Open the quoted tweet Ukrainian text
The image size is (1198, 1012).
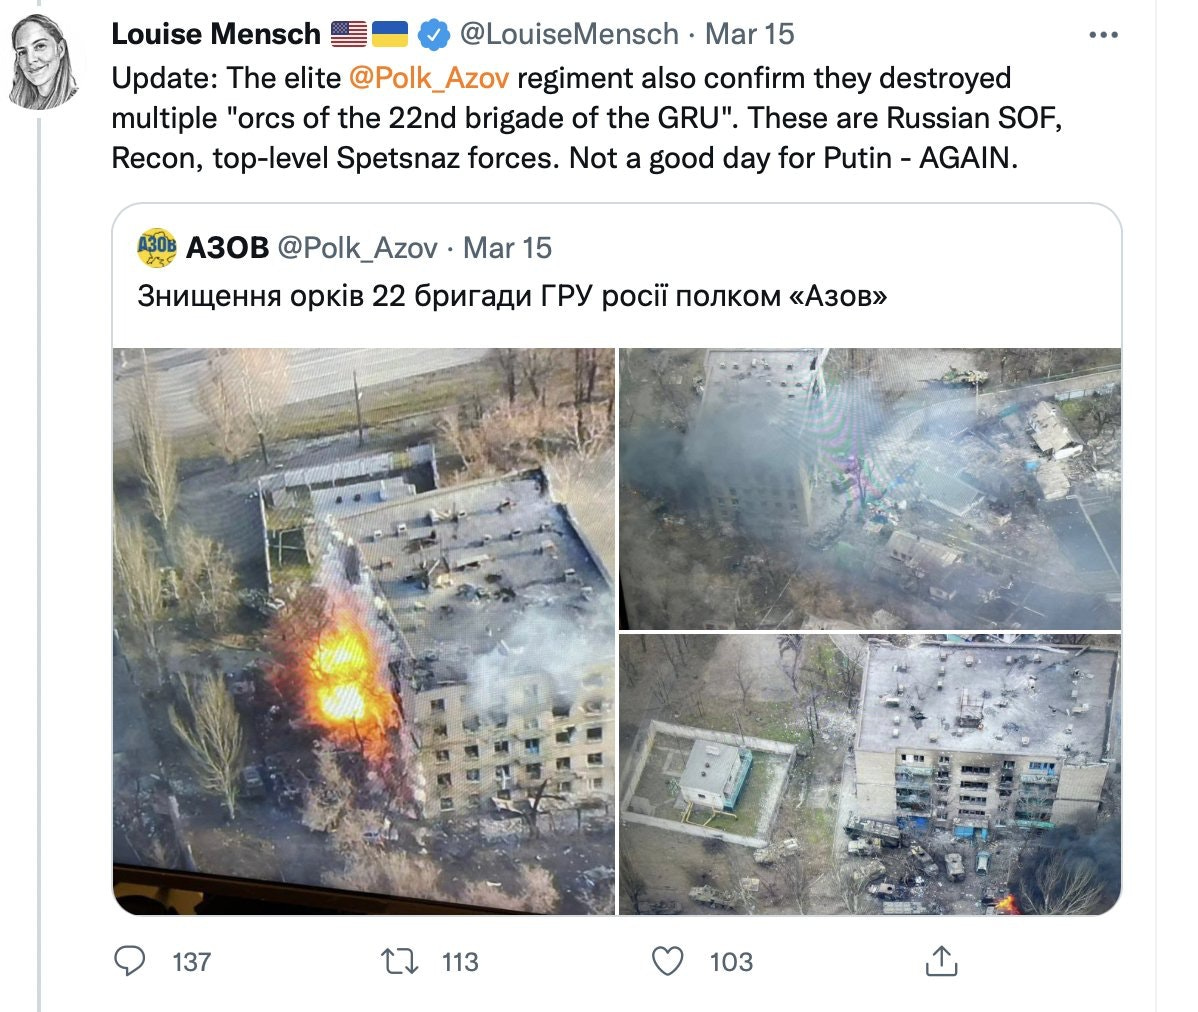coord(512,296)
